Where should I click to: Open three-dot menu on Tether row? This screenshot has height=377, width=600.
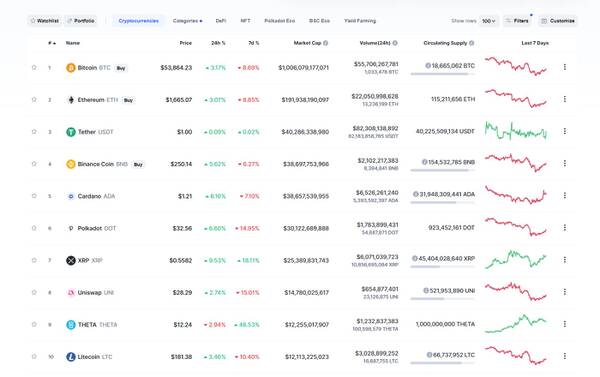tap(565, 131)
